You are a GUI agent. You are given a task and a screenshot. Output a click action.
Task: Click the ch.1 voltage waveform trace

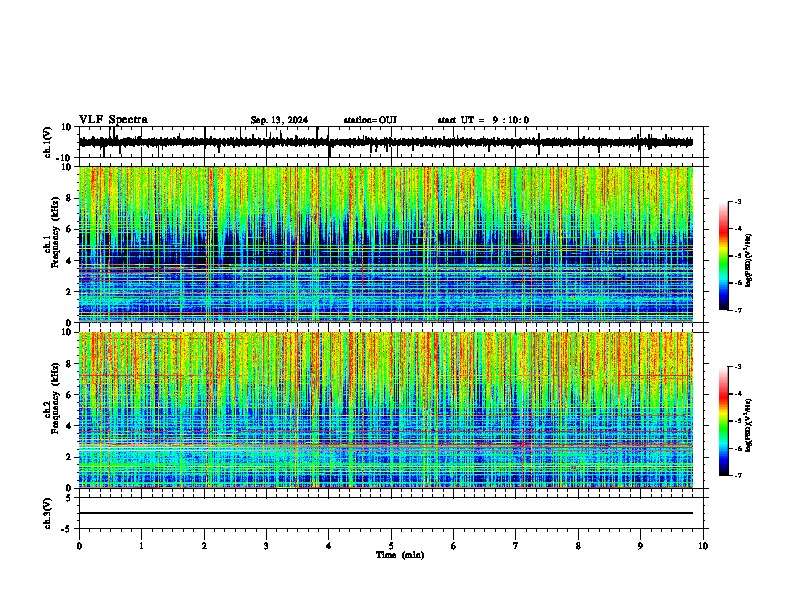coord(386,142)
